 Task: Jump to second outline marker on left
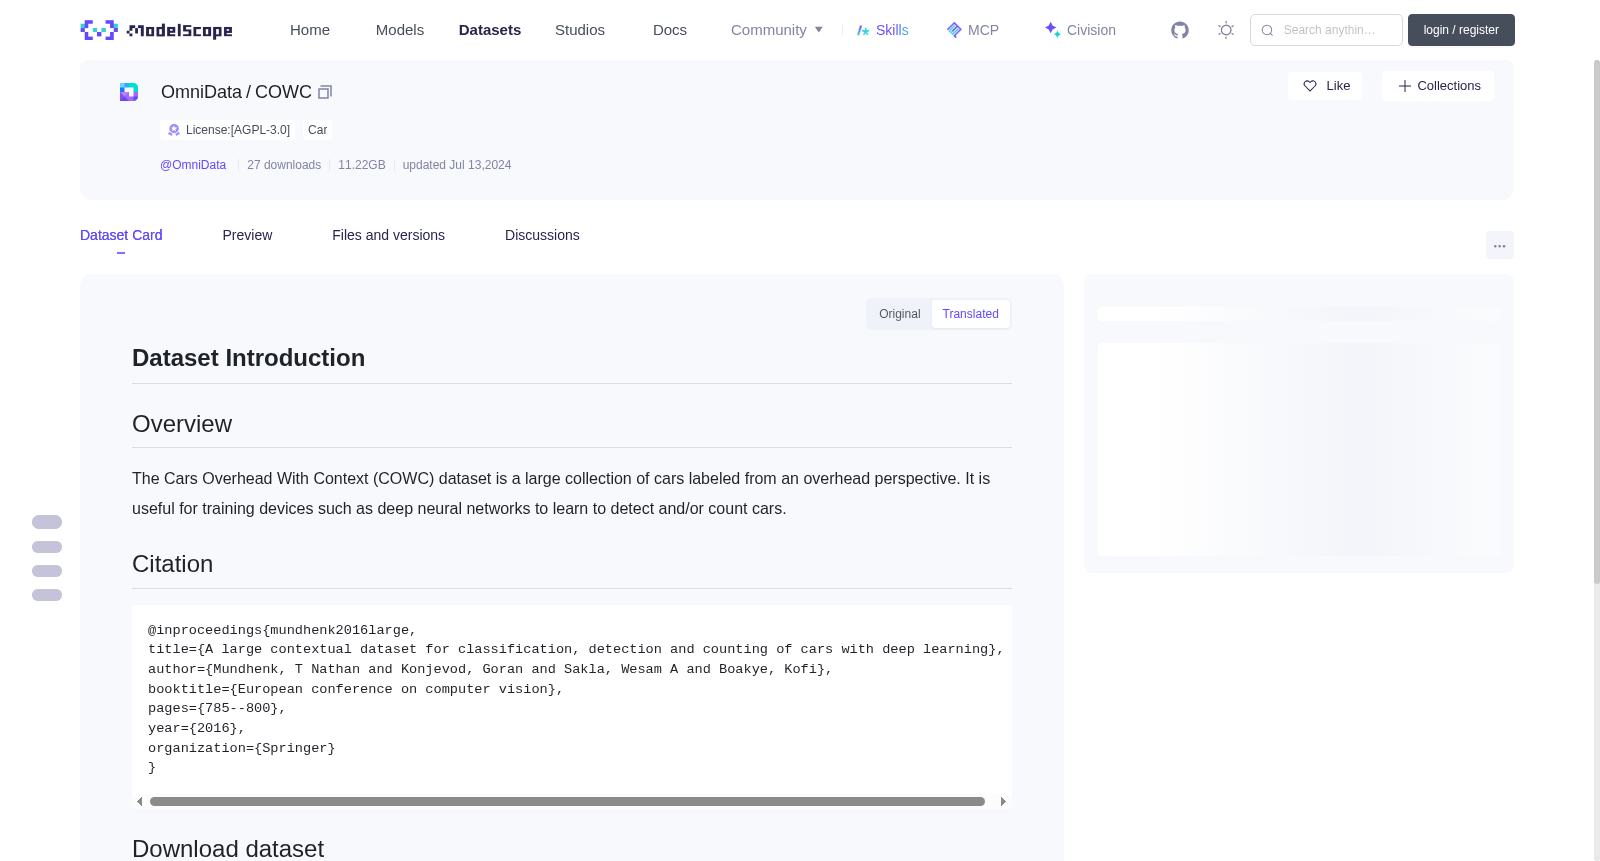47,547
